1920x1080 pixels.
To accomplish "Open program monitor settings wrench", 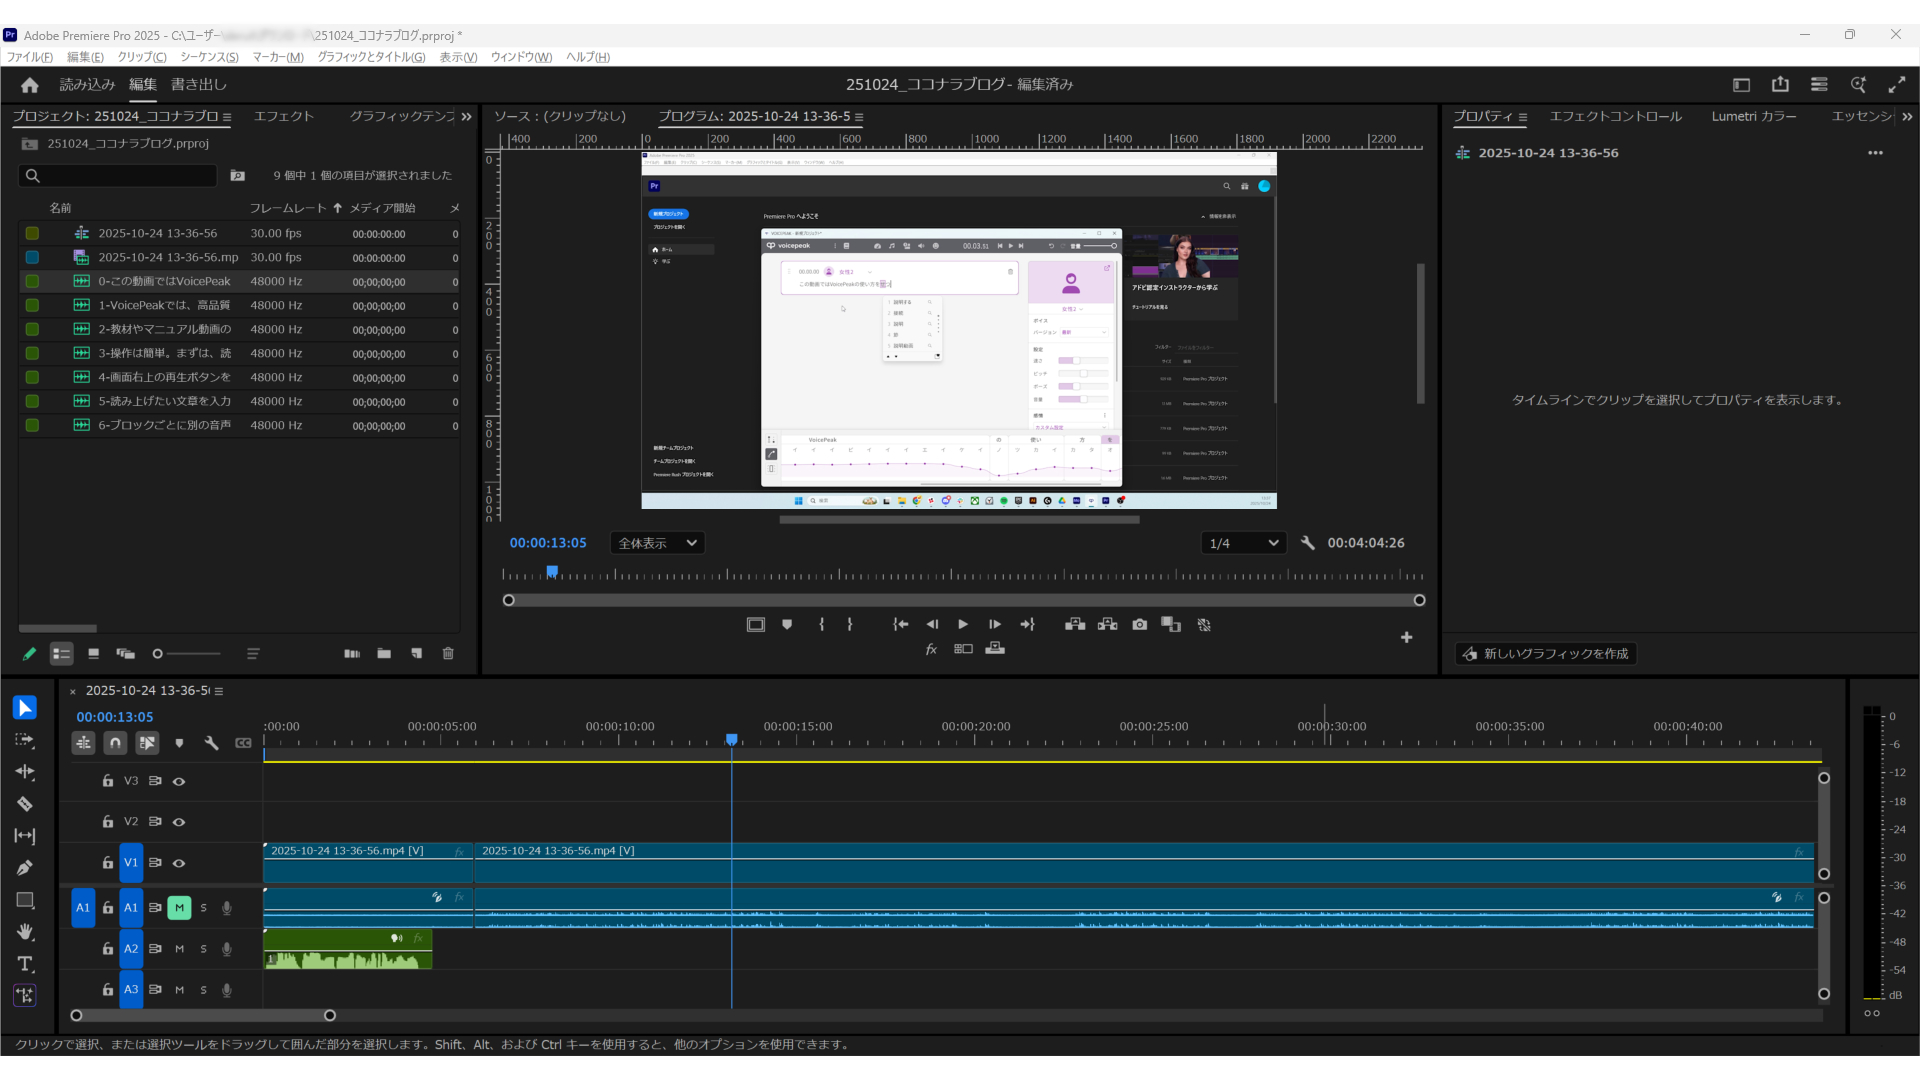I will [1308, 543].
